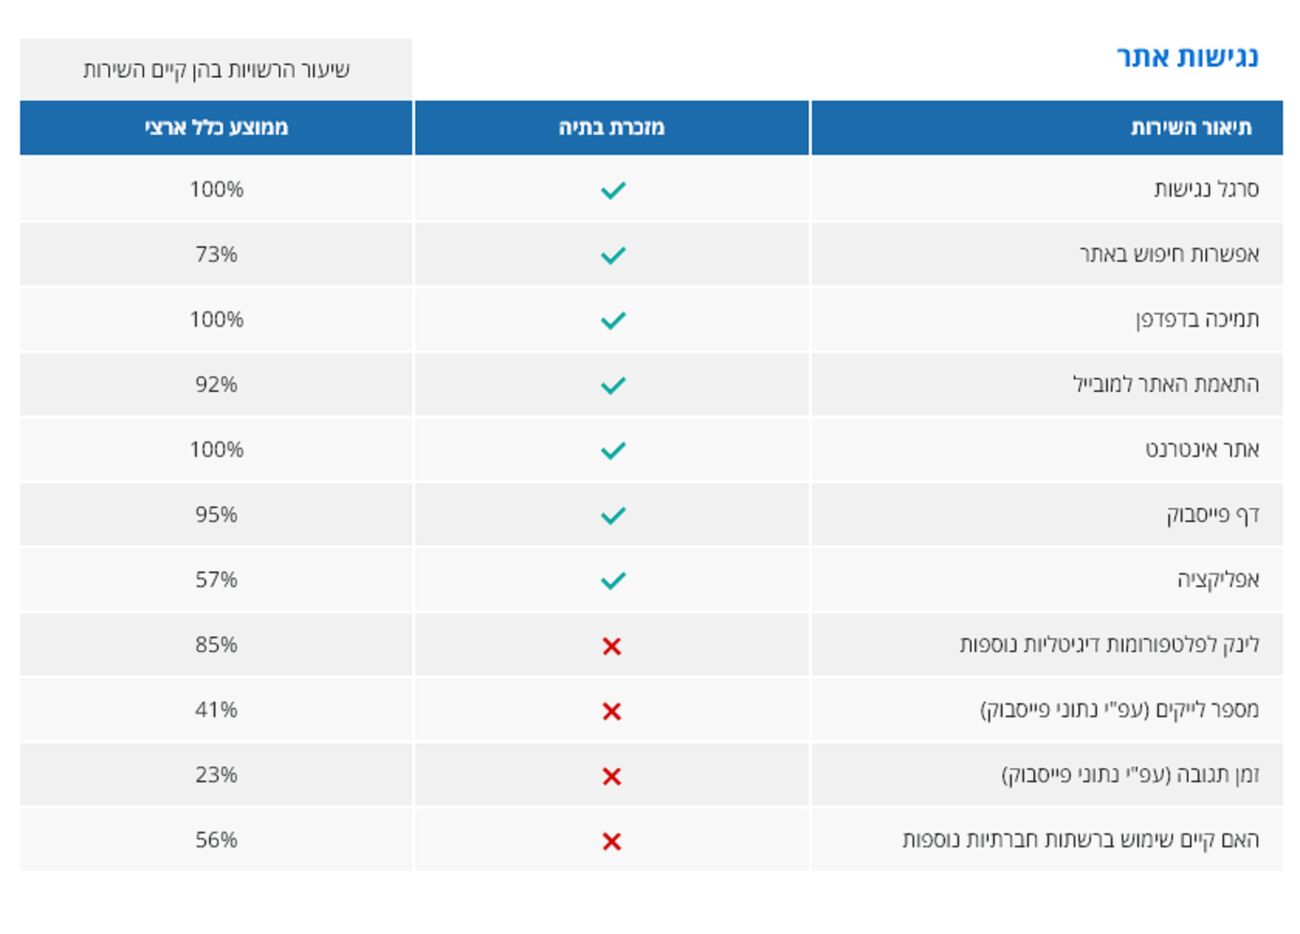Click the checkmark in תמיכה בדפדפן row
The height and width of the screenshot is (934, 1300).
pos(613,320)
